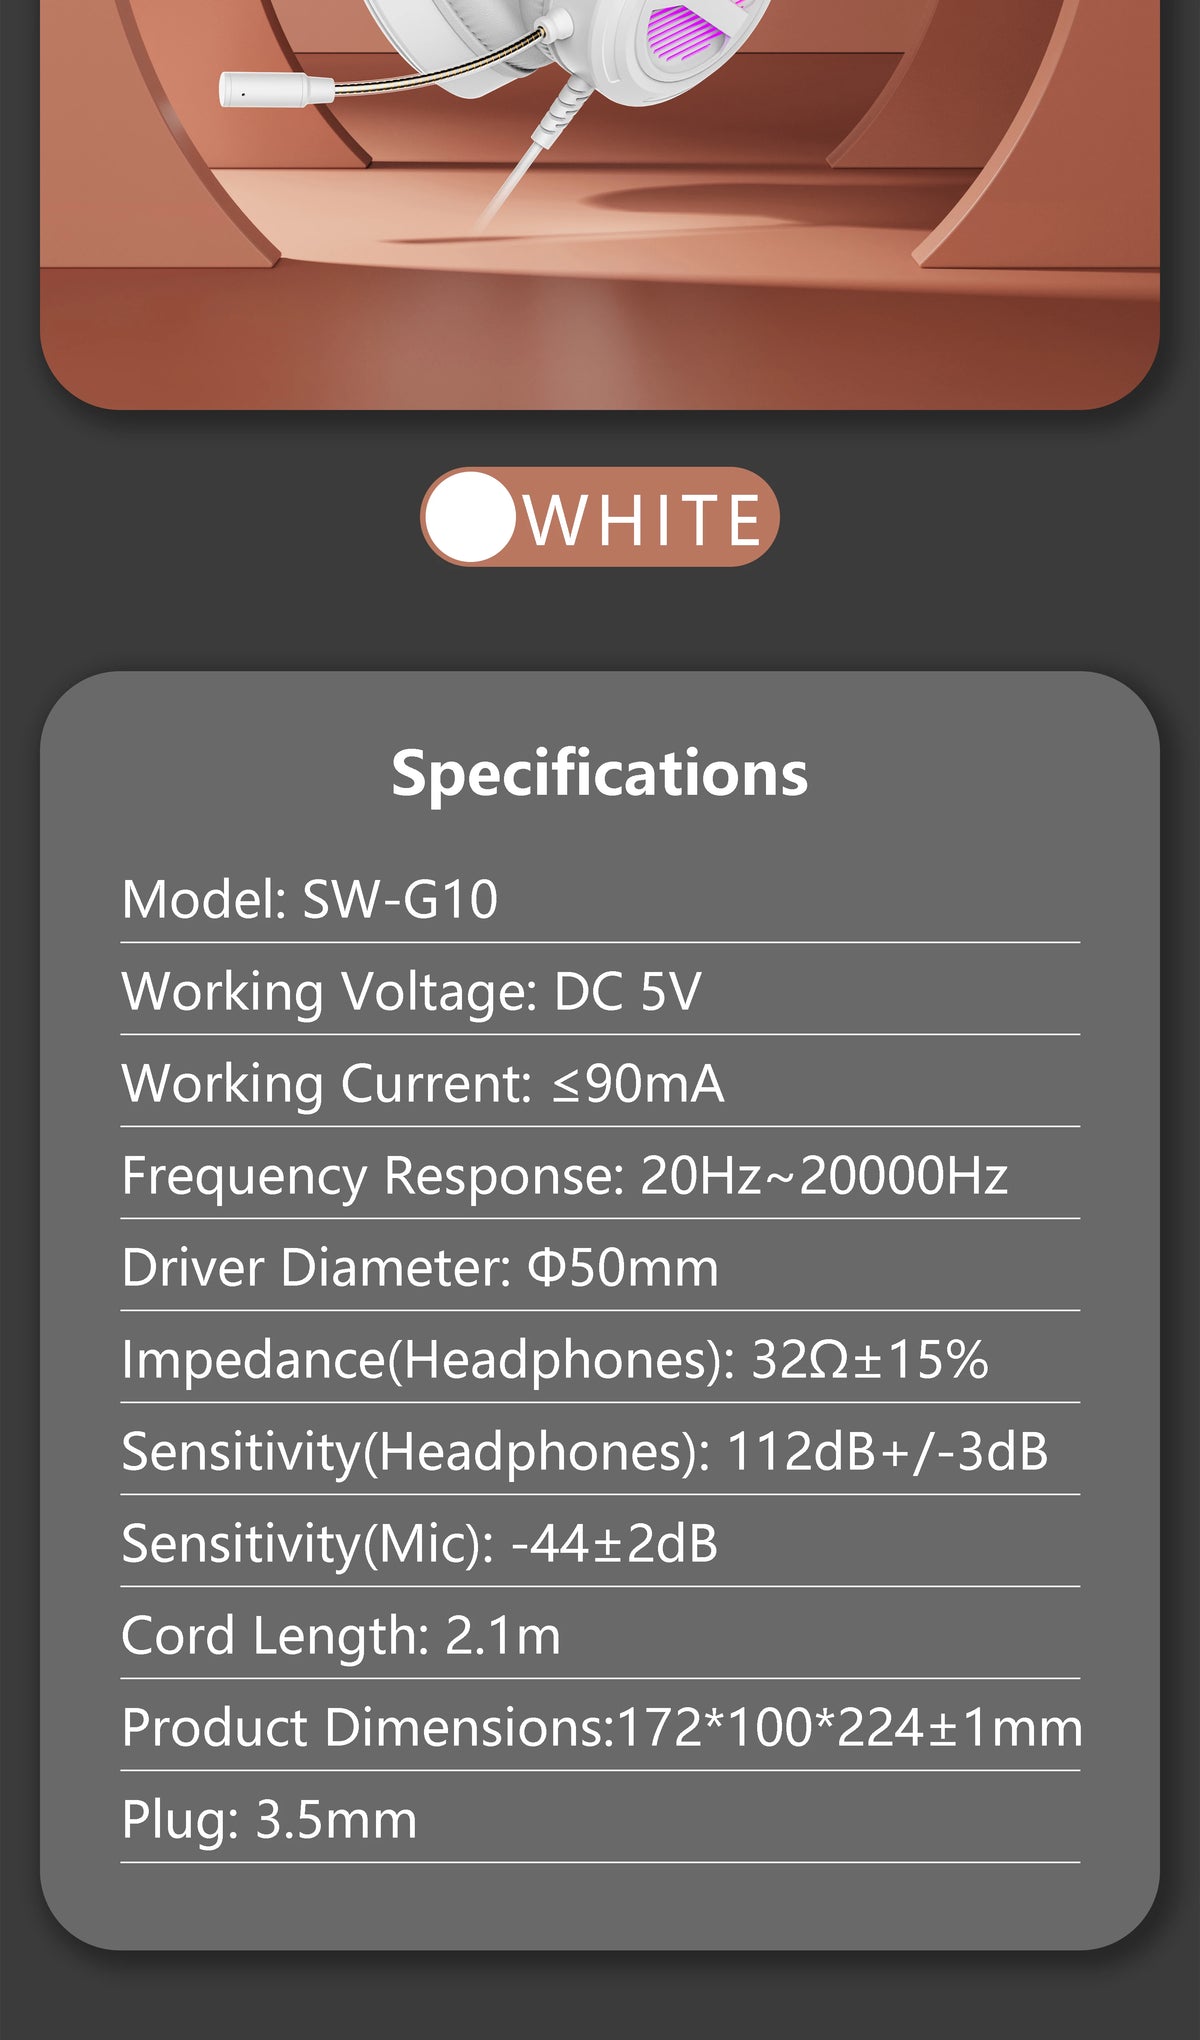1200x2040 pixels.
Task: Select the Sensitivity(Headphones) 112dB row
Action: 585,1451
